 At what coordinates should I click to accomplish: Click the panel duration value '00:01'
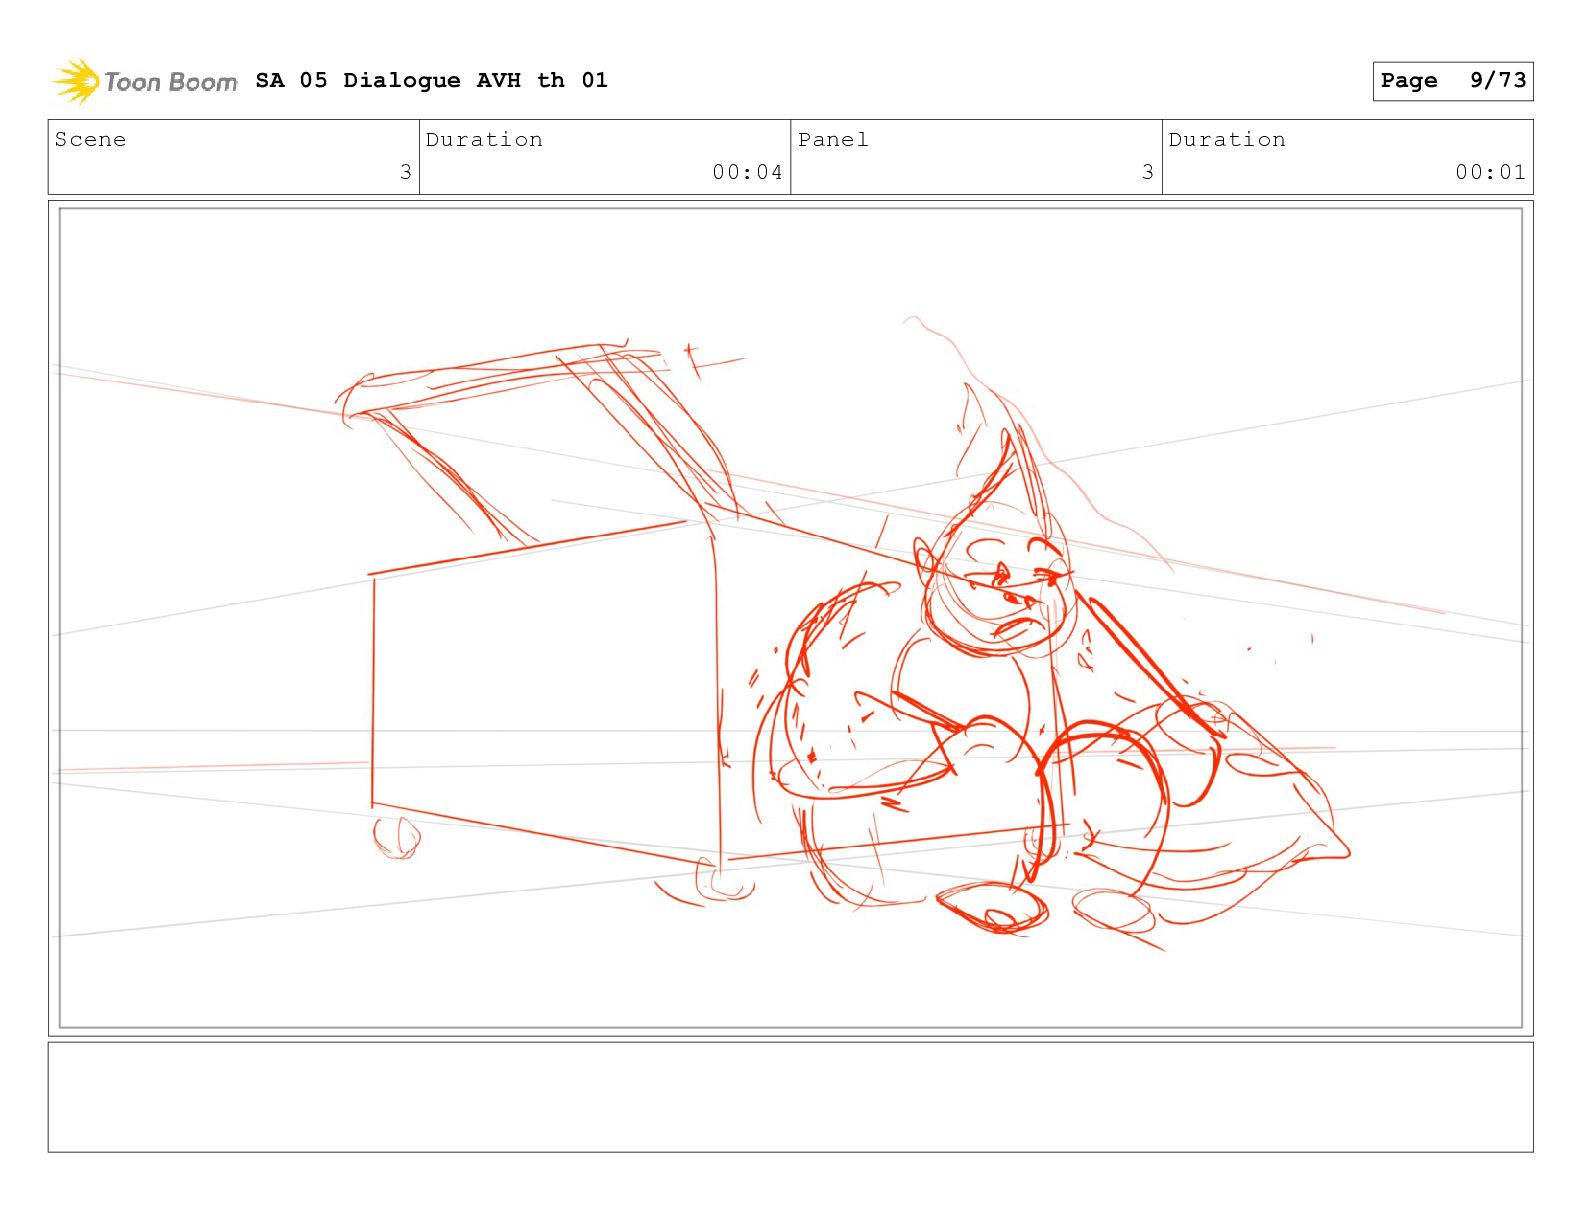point(1490,172)
